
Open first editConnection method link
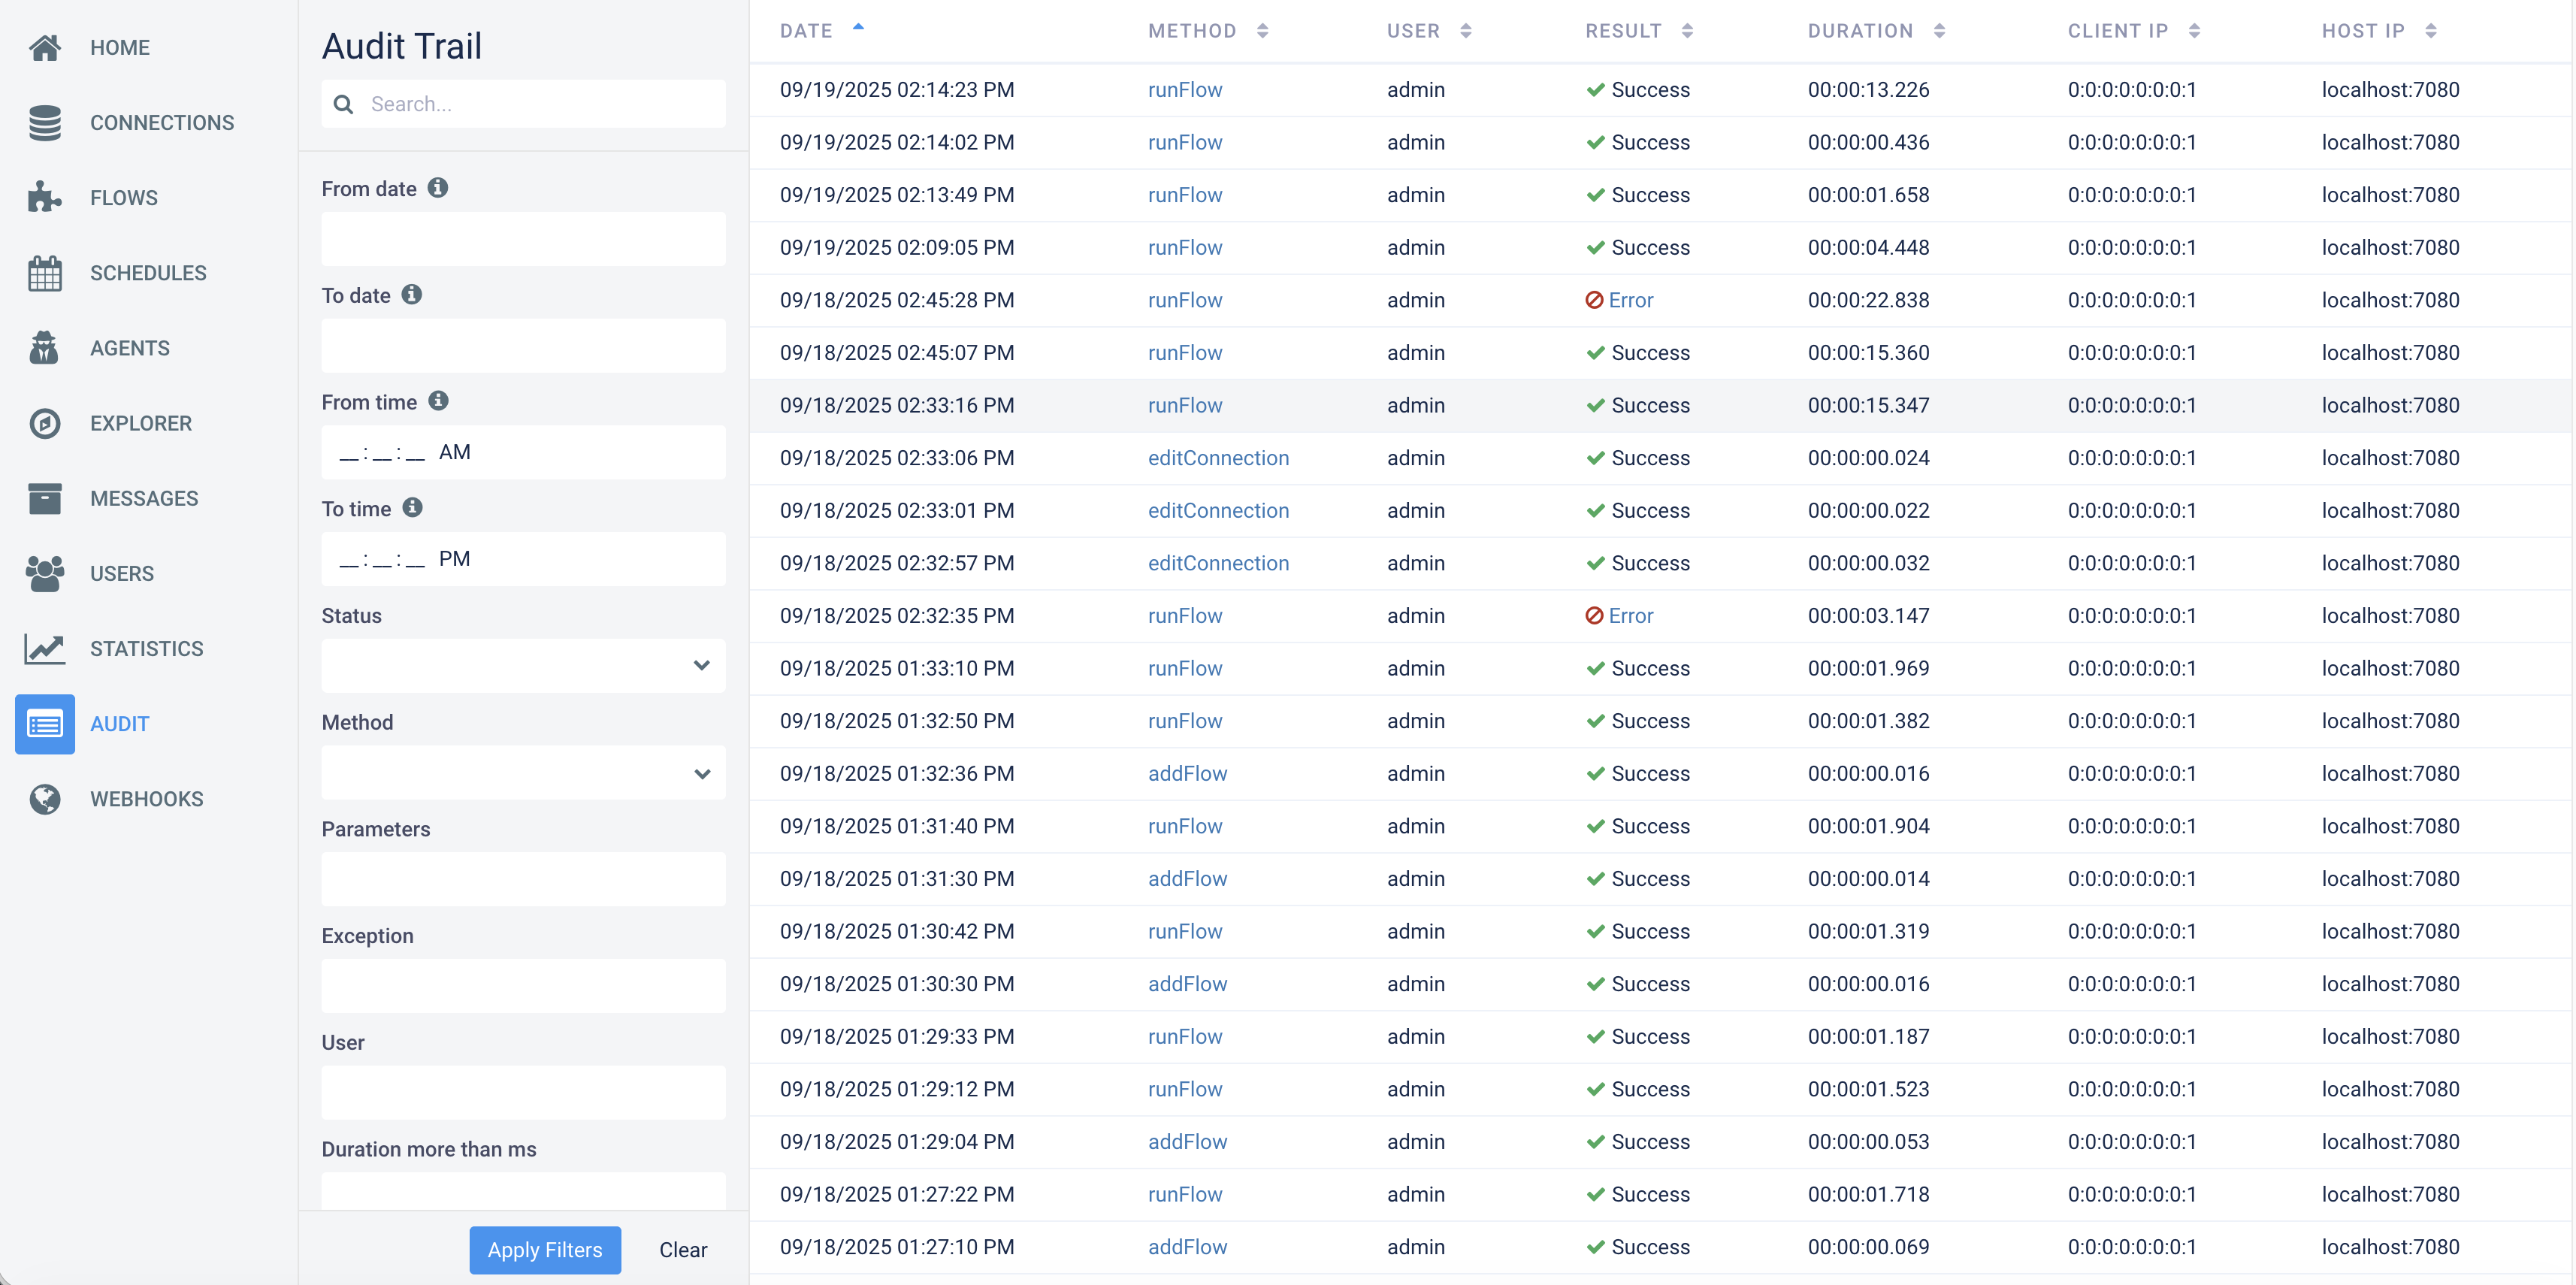pyautogui.click(x=1218, y=458)
